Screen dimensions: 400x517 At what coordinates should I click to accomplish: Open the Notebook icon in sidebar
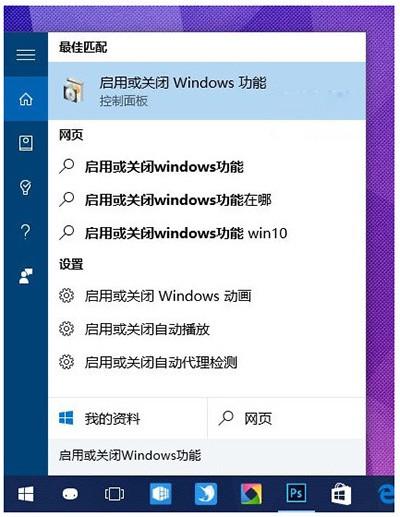[26, 143]
